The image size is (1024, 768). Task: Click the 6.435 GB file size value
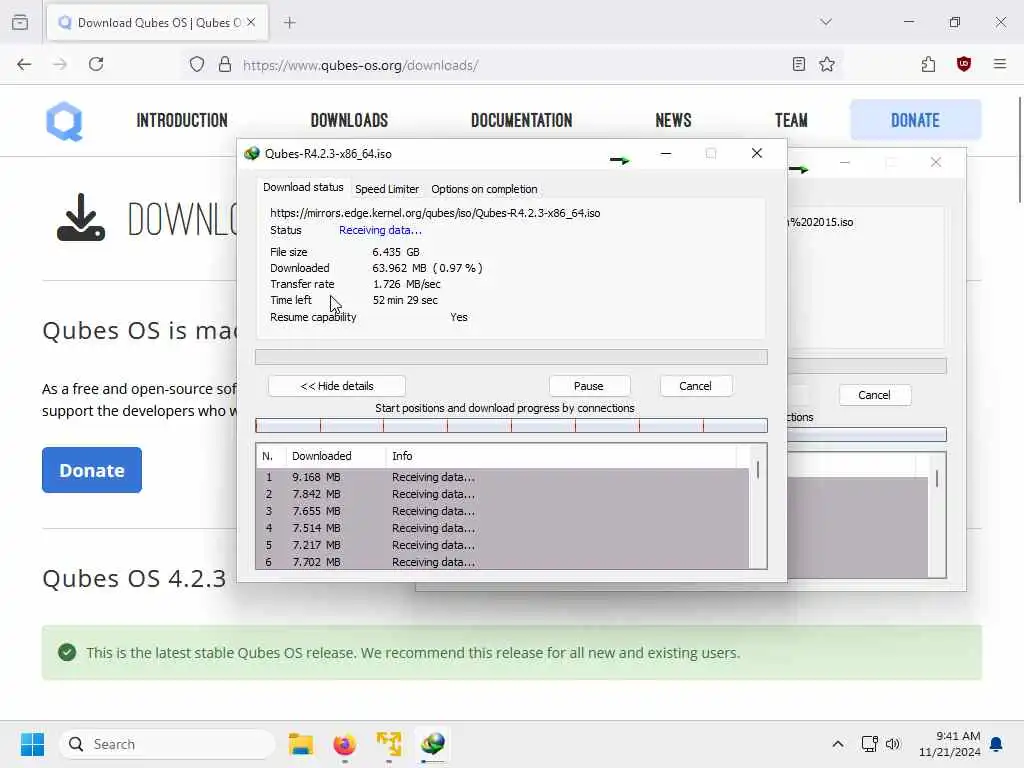(396, 252)
